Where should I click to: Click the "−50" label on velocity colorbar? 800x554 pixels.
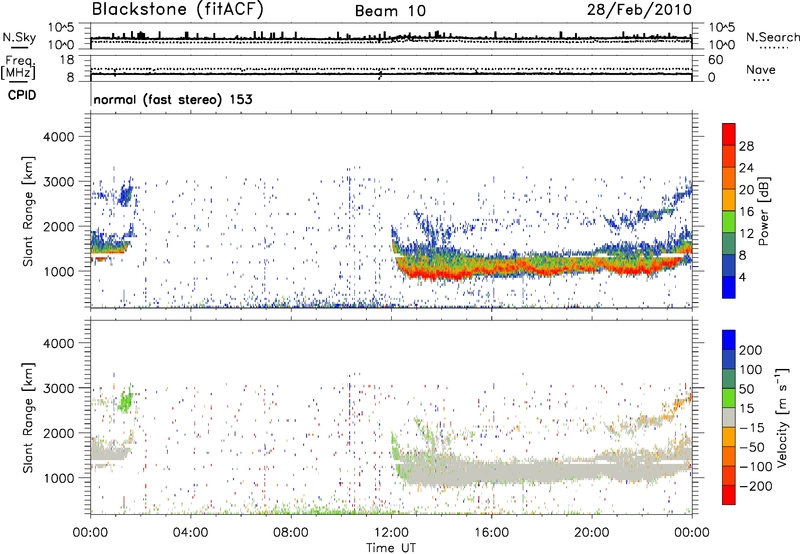tap(751, 447)
